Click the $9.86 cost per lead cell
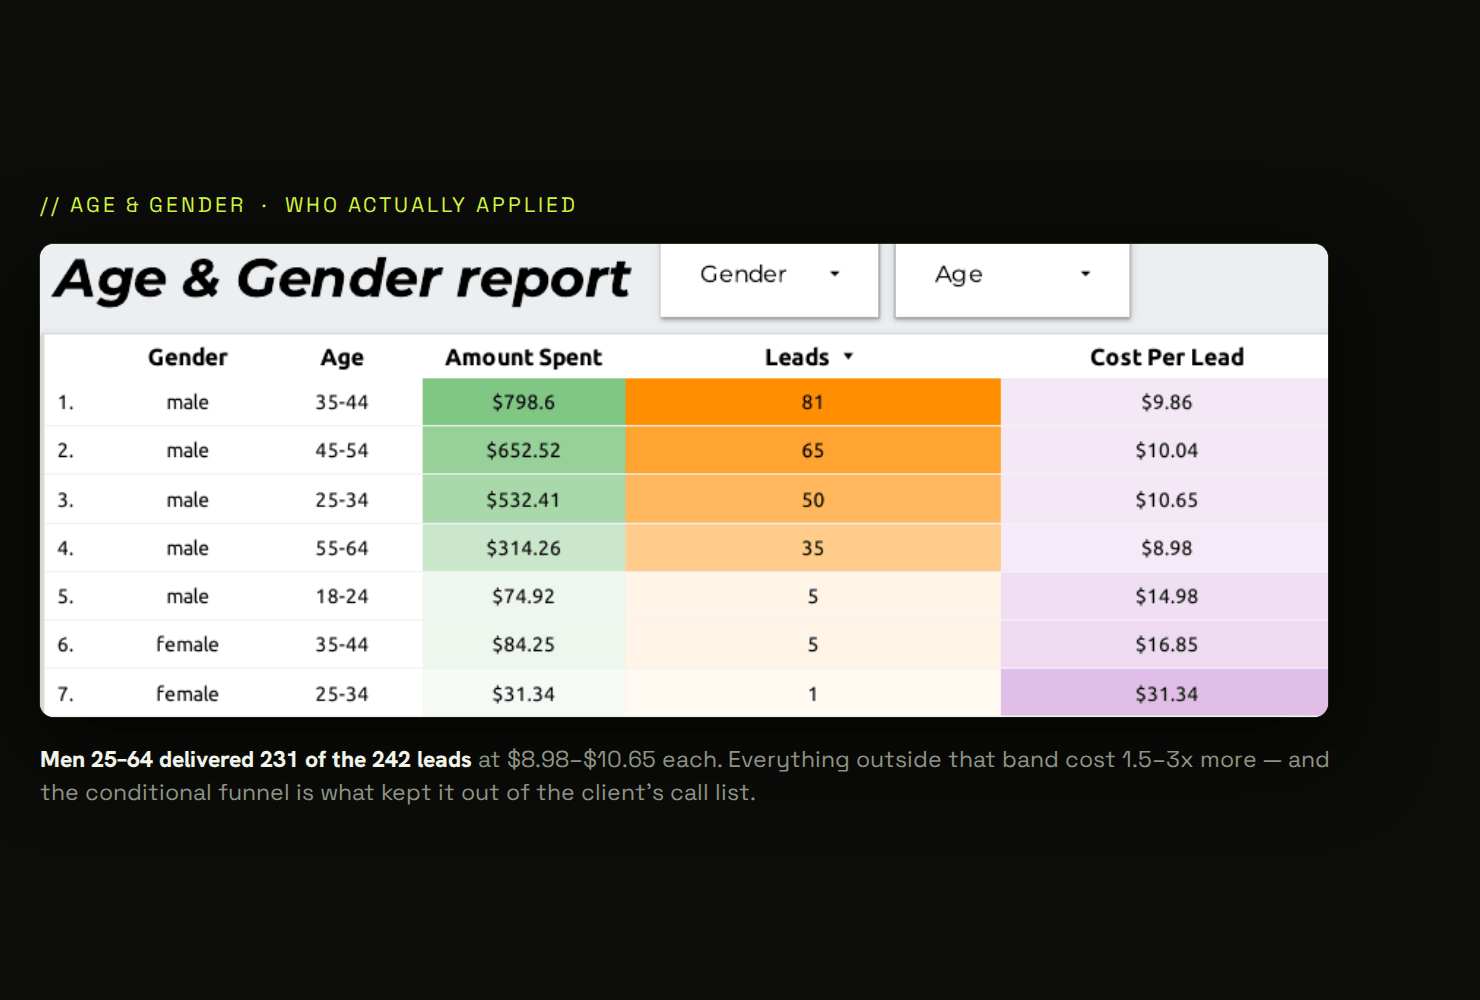This screenshot has height=1000, width=1480. pyautogui.click(x=1165, y=402)
